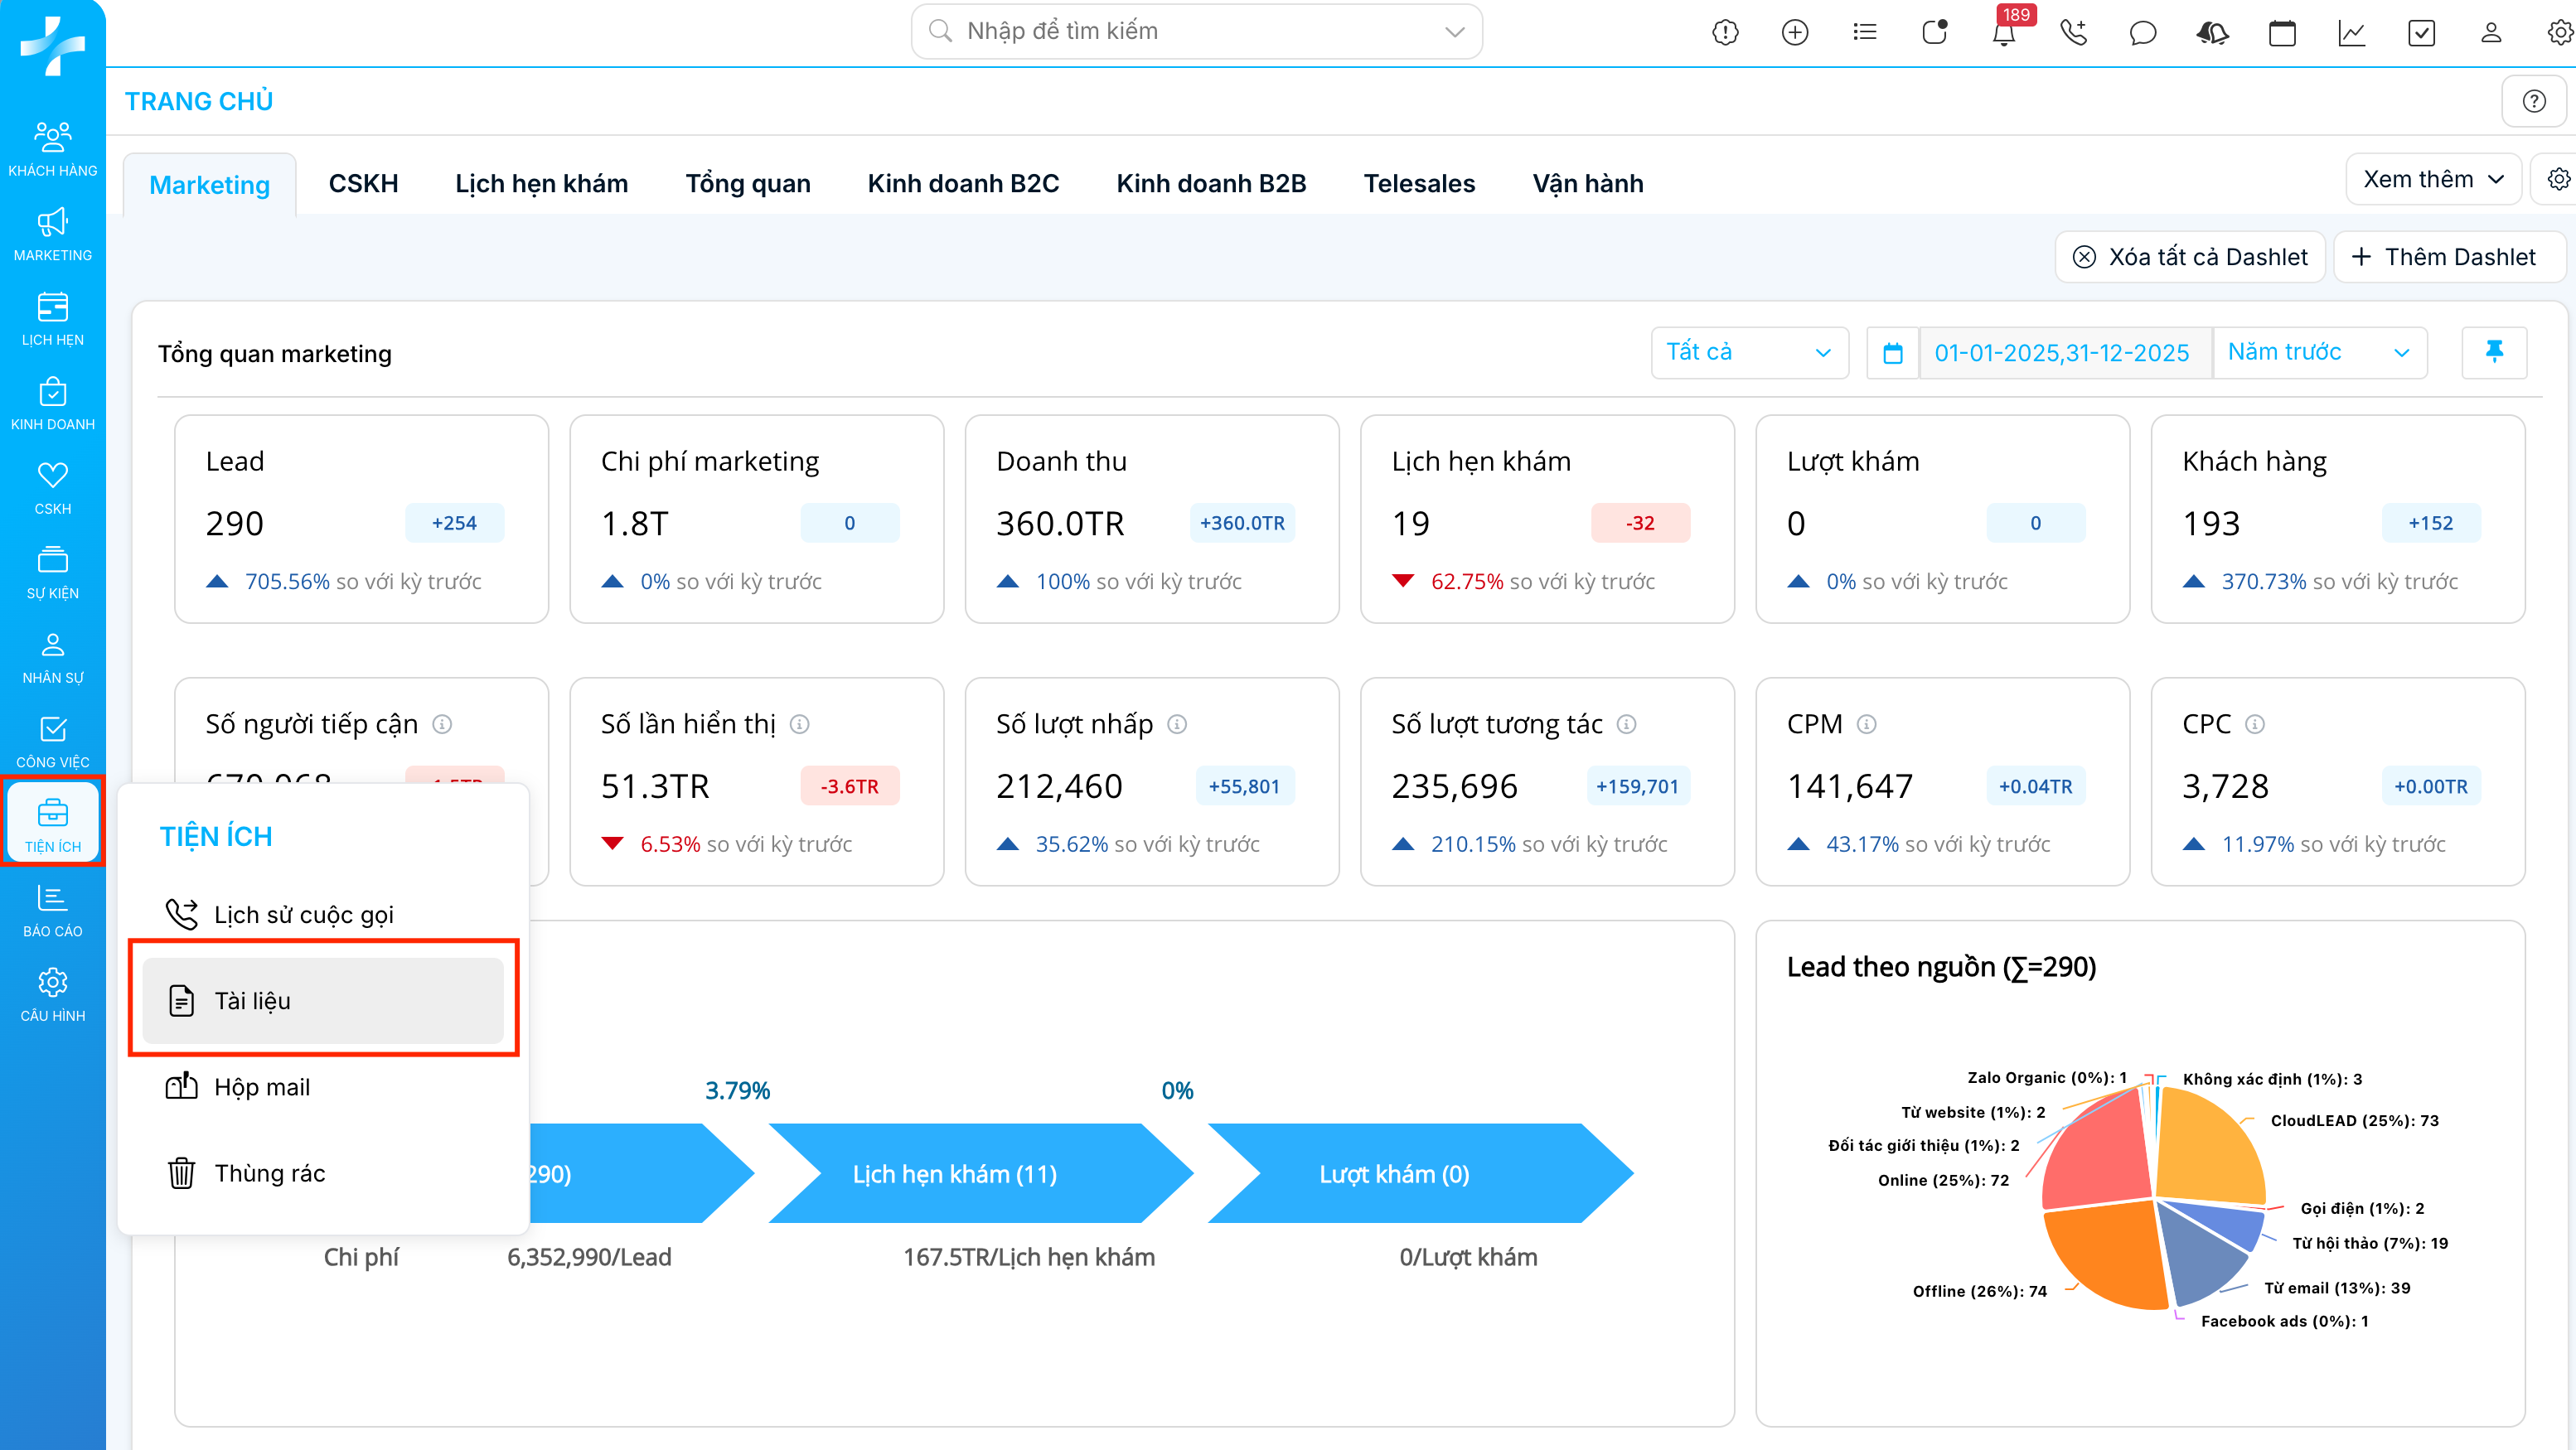Click the phone call icon in top bar

[x=2073, y=33]
